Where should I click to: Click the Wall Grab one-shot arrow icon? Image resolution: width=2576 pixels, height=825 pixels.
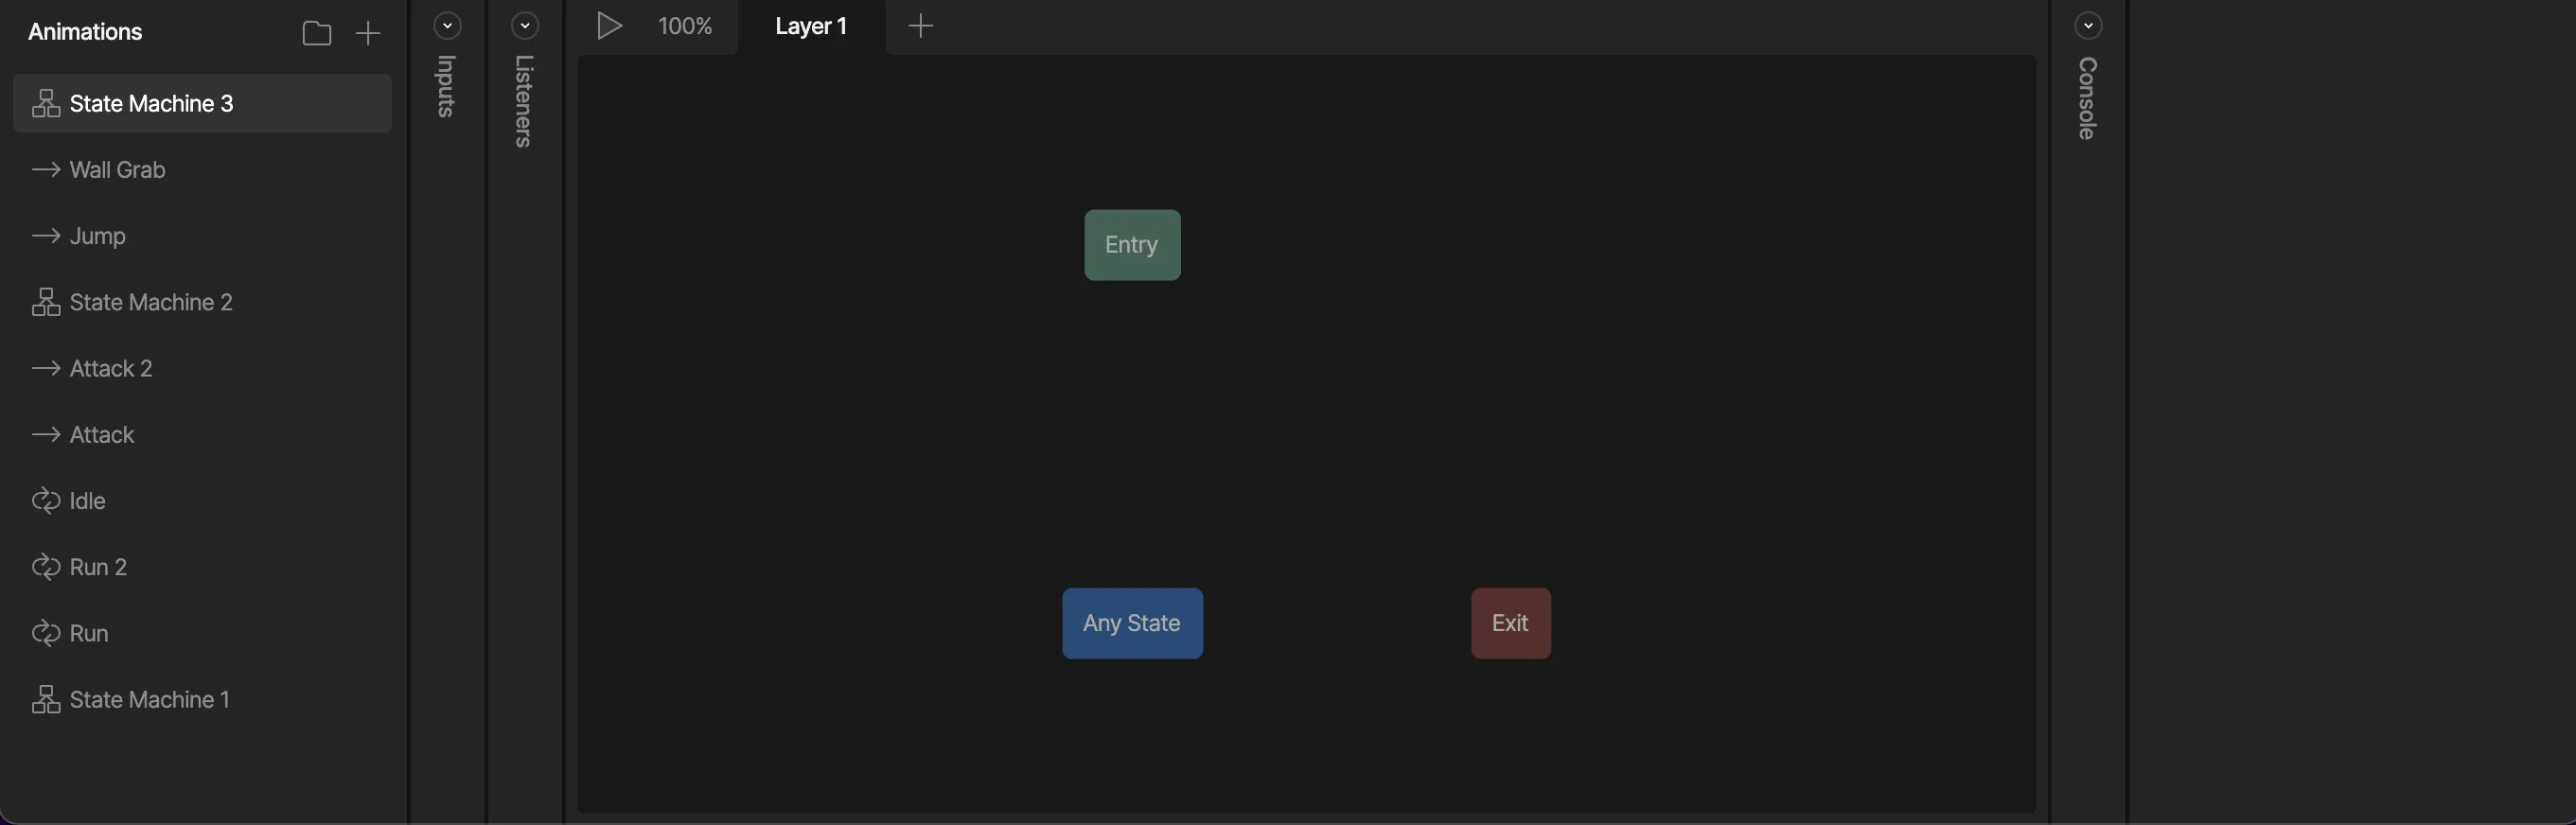pyautogui.click(x=46, y=170)
